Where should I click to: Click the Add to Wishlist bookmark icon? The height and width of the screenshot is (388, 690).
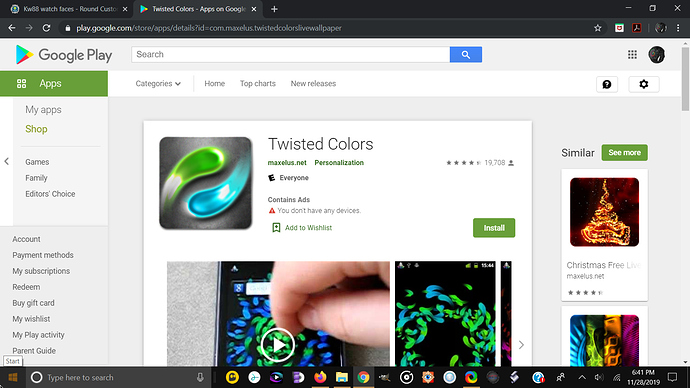276,227
